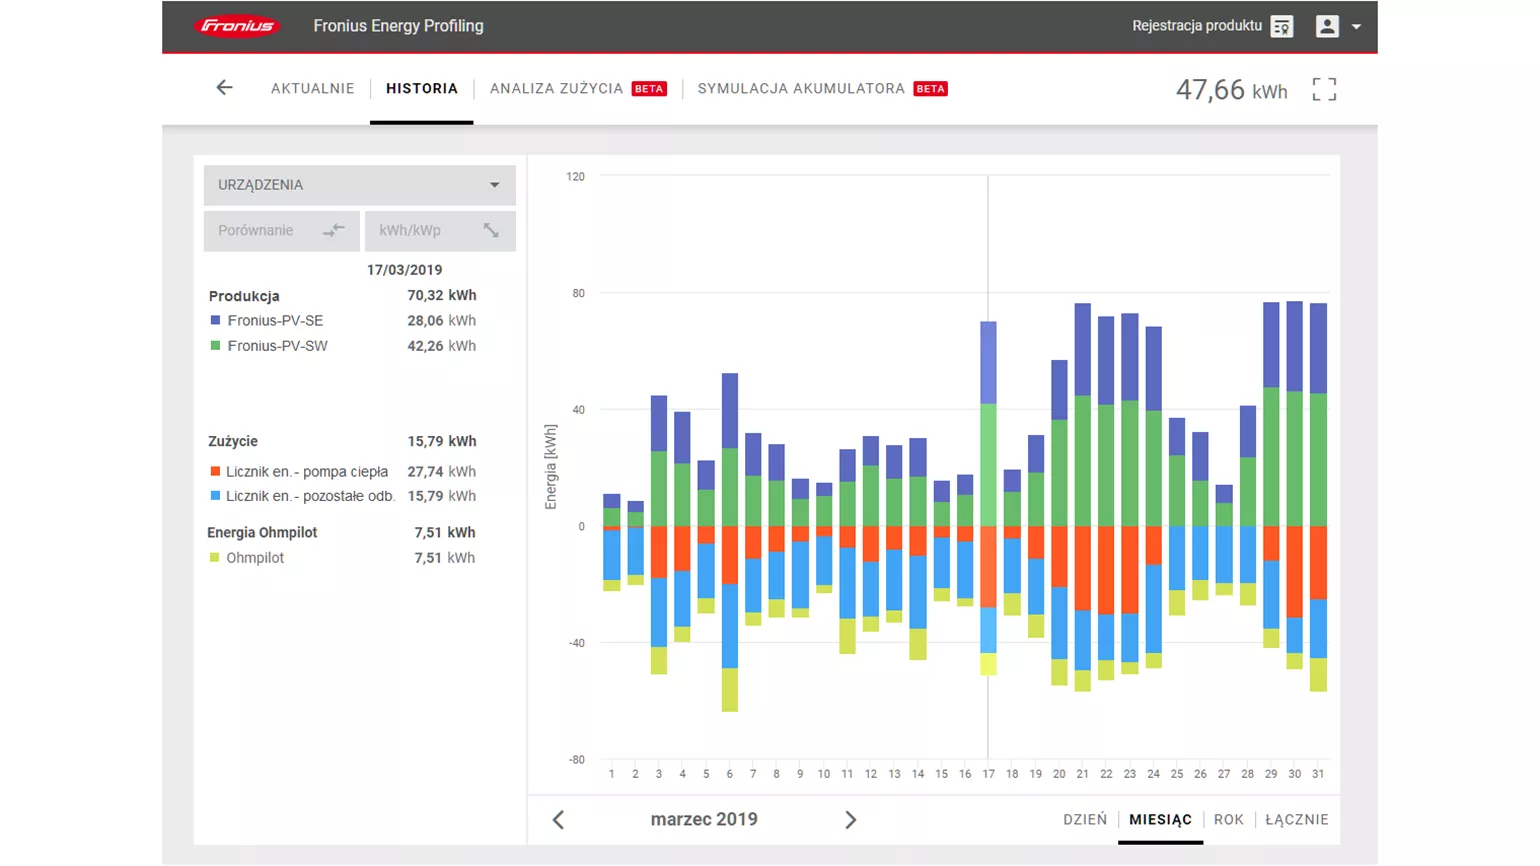Open the user account icon
The height and width of the screenshot is (866, 1540).
point(1327,27)
